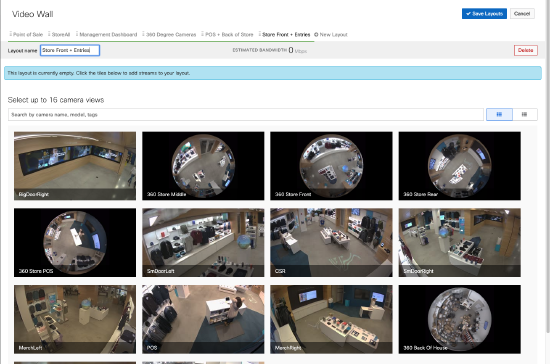Image resolution: width=550 pixels, height=364 pixels.
Task: Add the CSR camera tile
Action: coord(331,242)
